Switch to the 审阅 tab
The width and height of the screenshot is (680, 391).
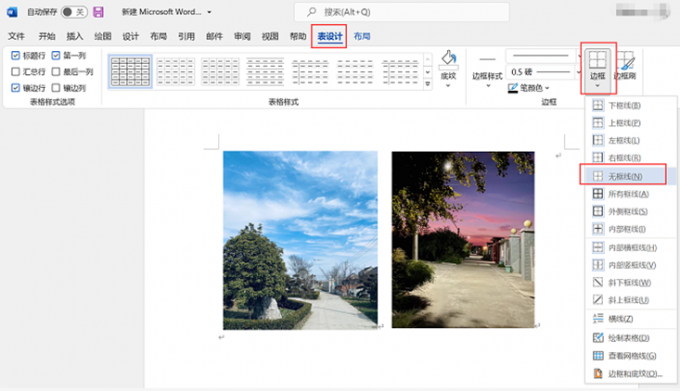point(242,36)
